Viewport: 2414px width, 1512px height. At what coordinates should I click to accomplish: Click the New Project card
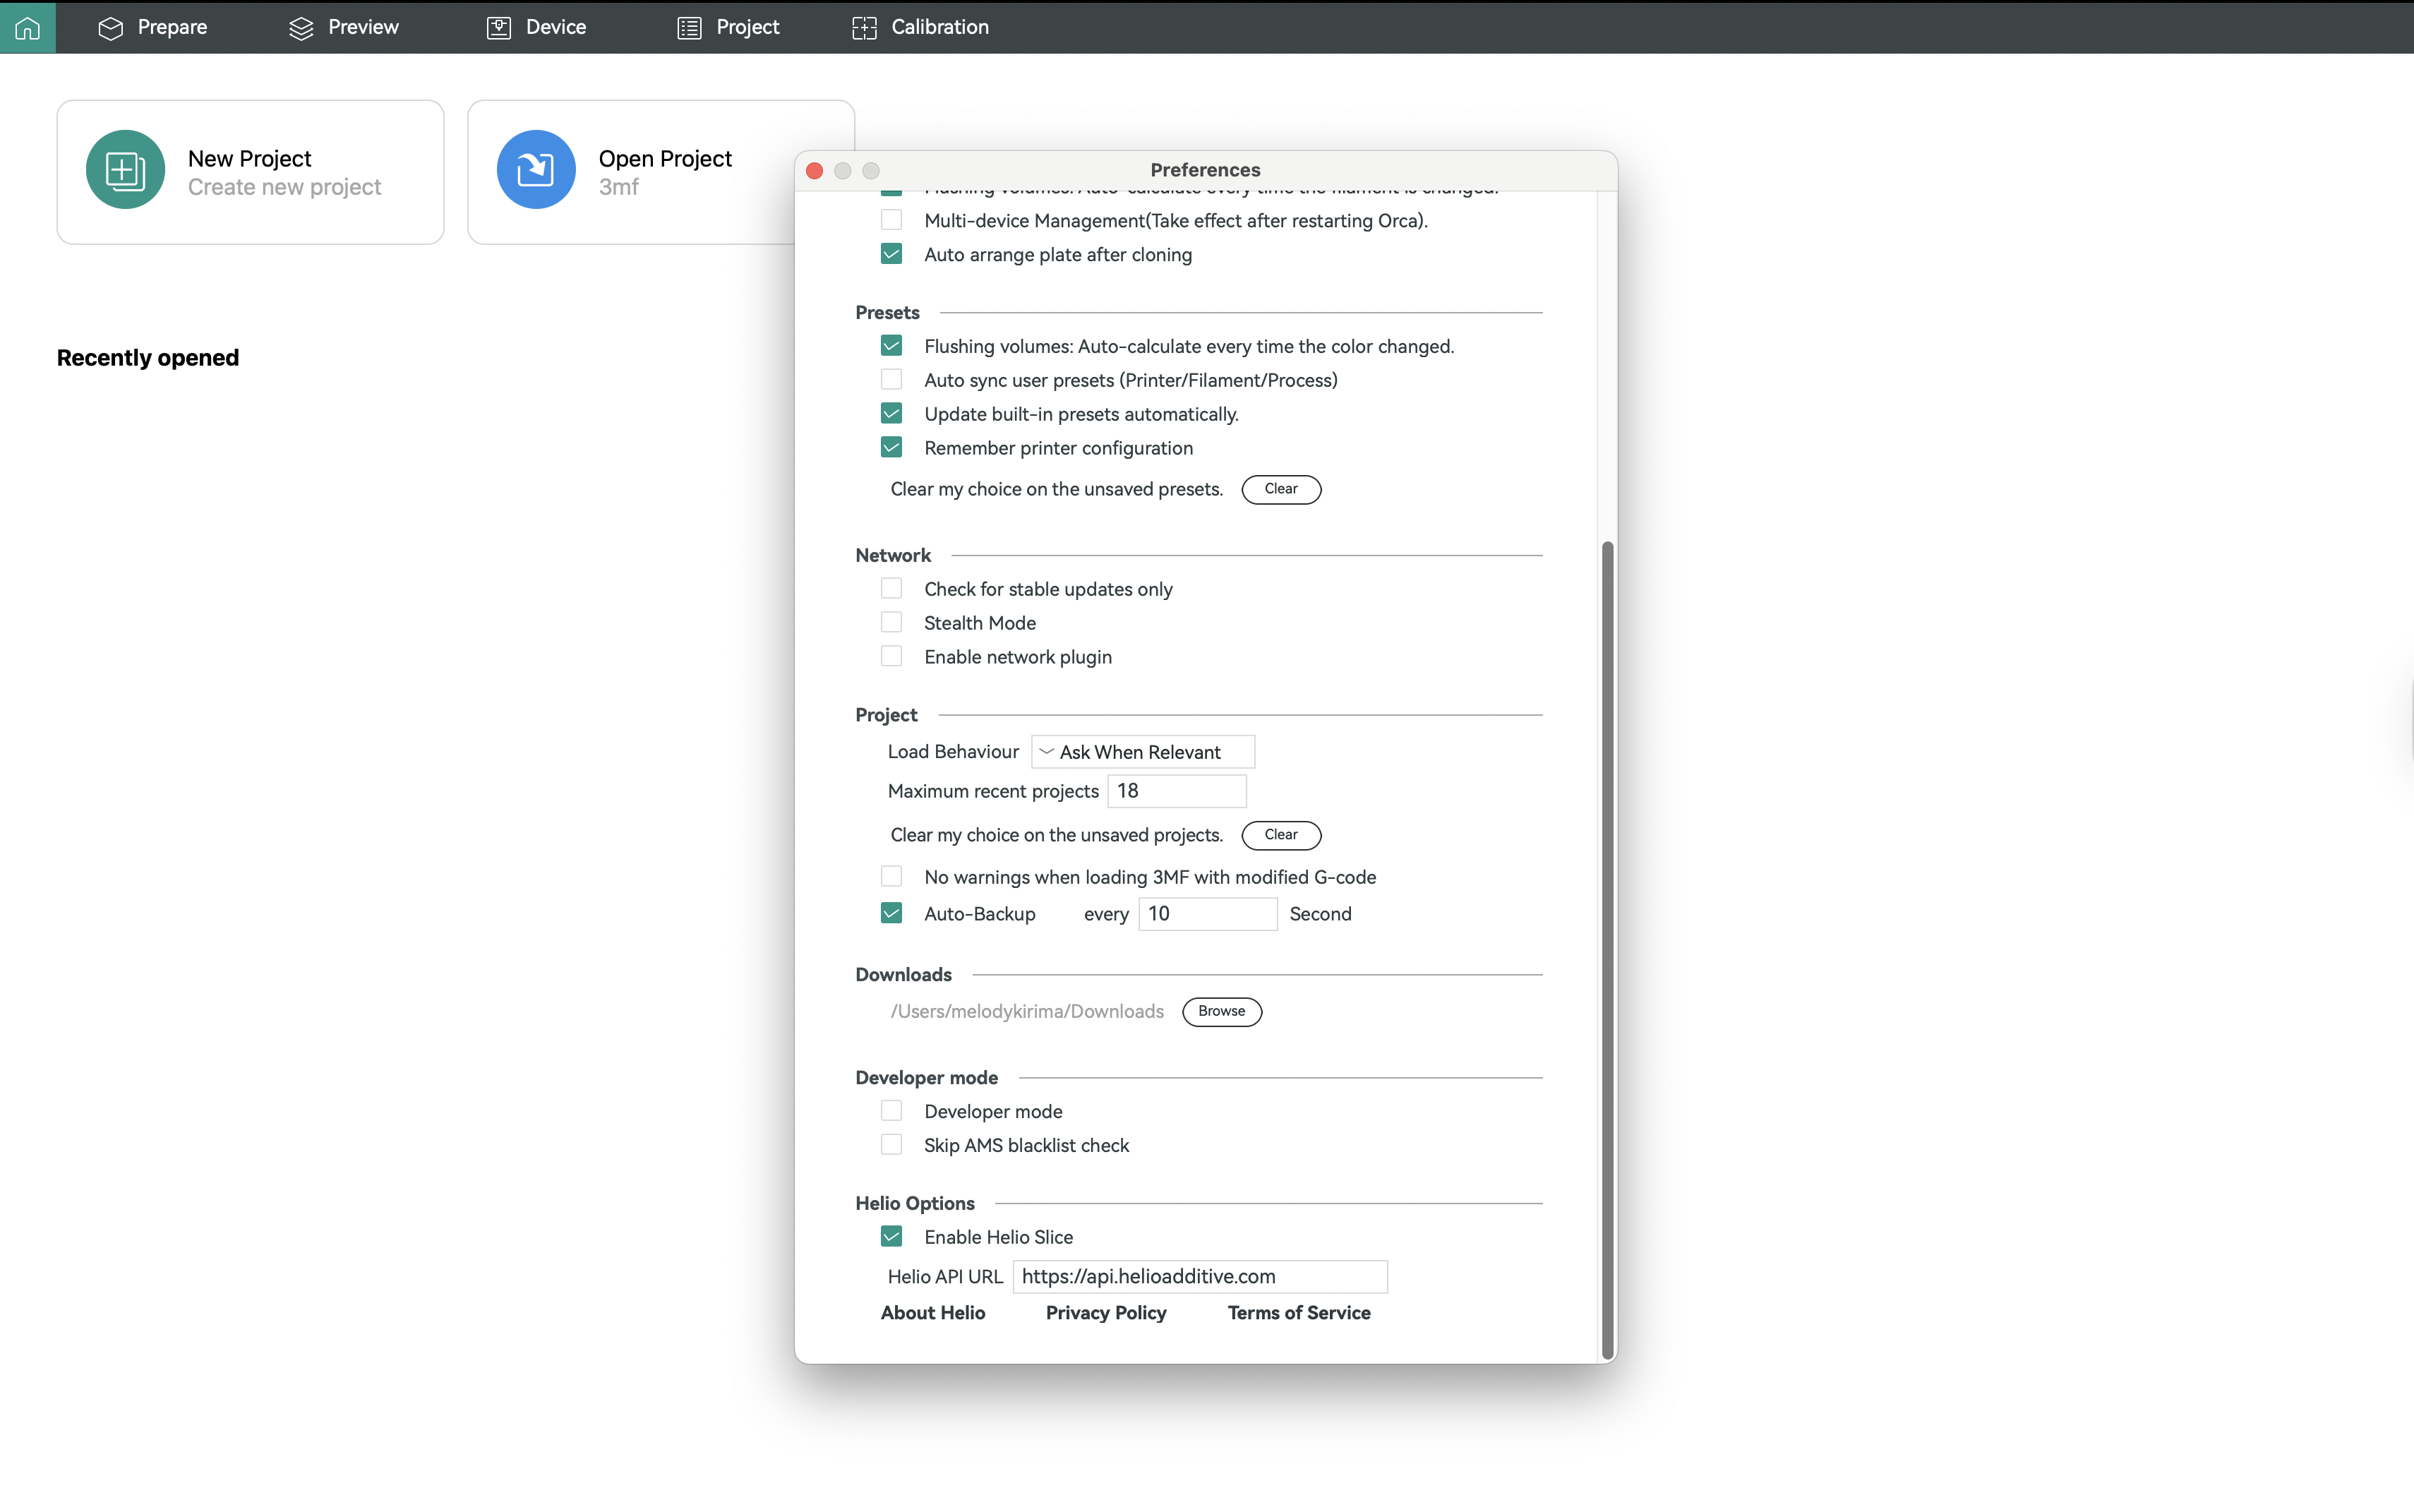pyautogui.click(x=250, y=172)
